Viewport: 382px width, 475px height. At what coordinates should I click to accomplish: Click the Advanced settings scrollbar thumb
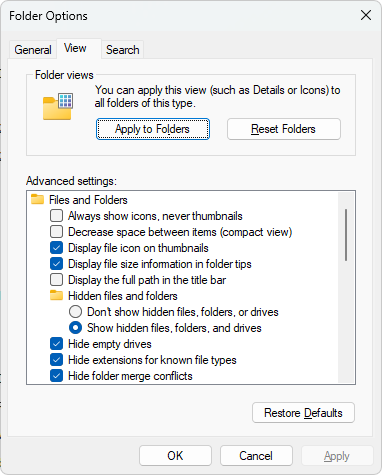pyautogui.click(x=346, y=235)
